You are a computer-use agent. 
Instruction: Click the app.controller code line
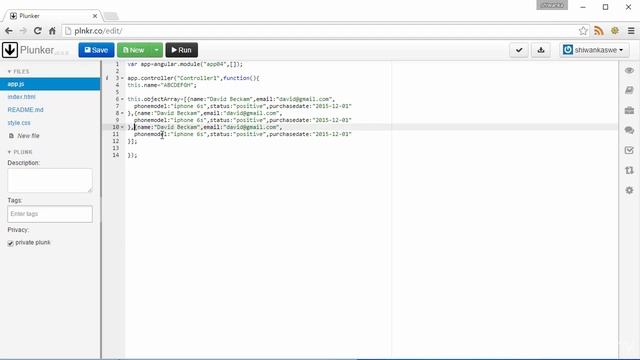click(x=193, y=78)
